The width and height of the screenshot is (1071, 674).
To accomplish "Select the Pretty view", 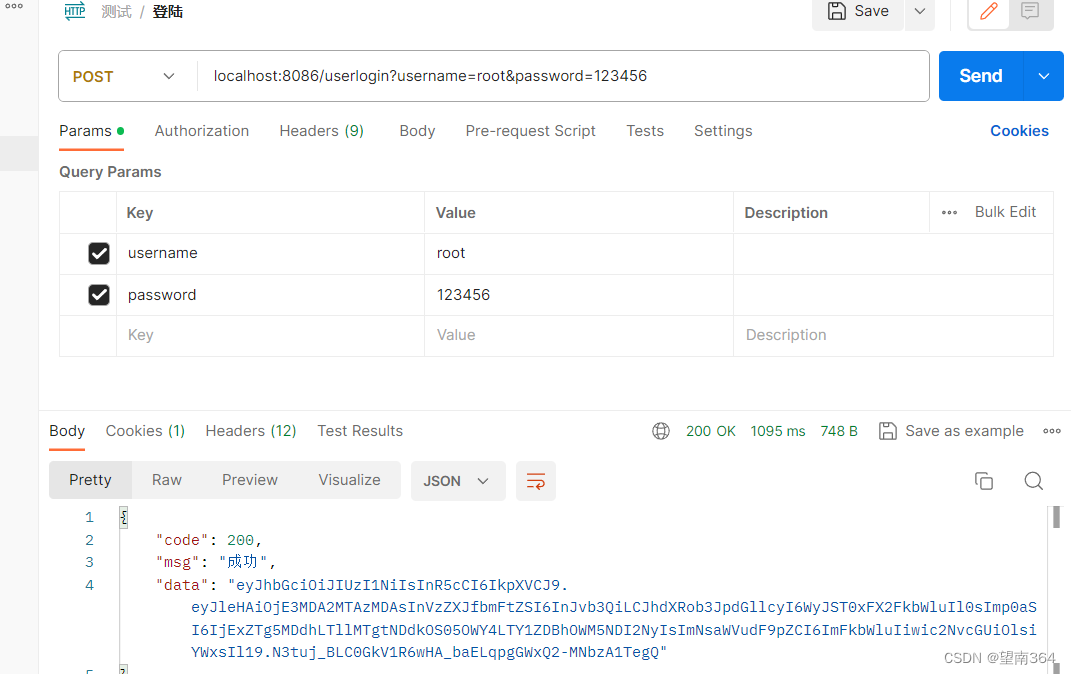I will [90, 480].
